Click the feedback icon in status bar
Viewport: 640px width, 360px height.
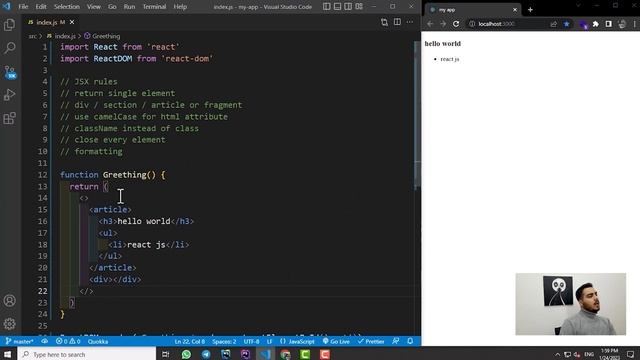coord(396,341)
